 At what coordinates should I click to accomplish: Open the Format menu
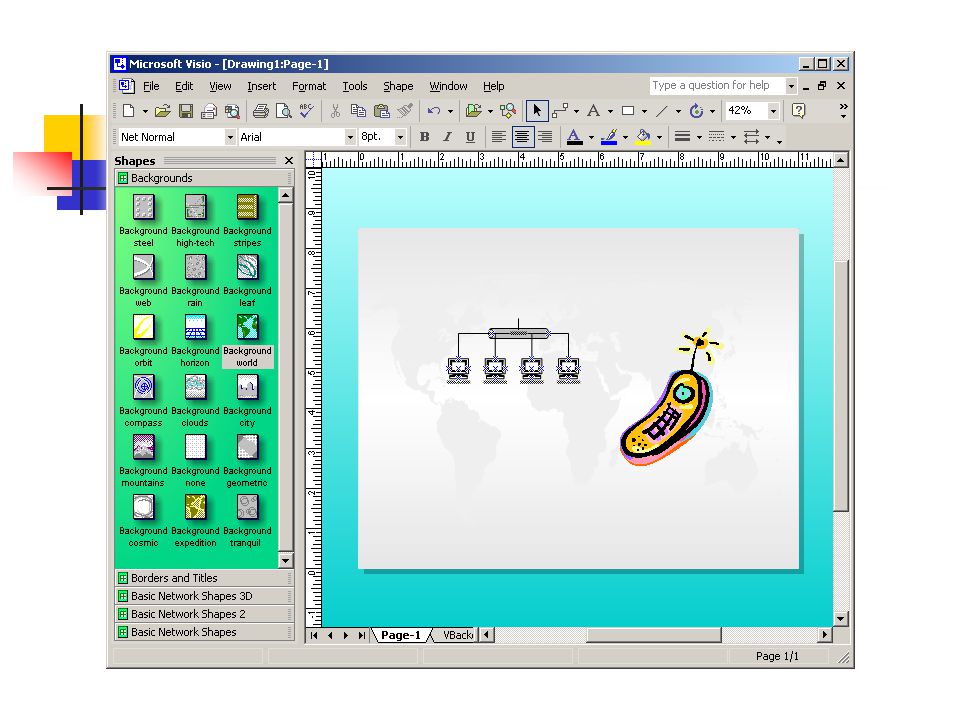[309, 86]
